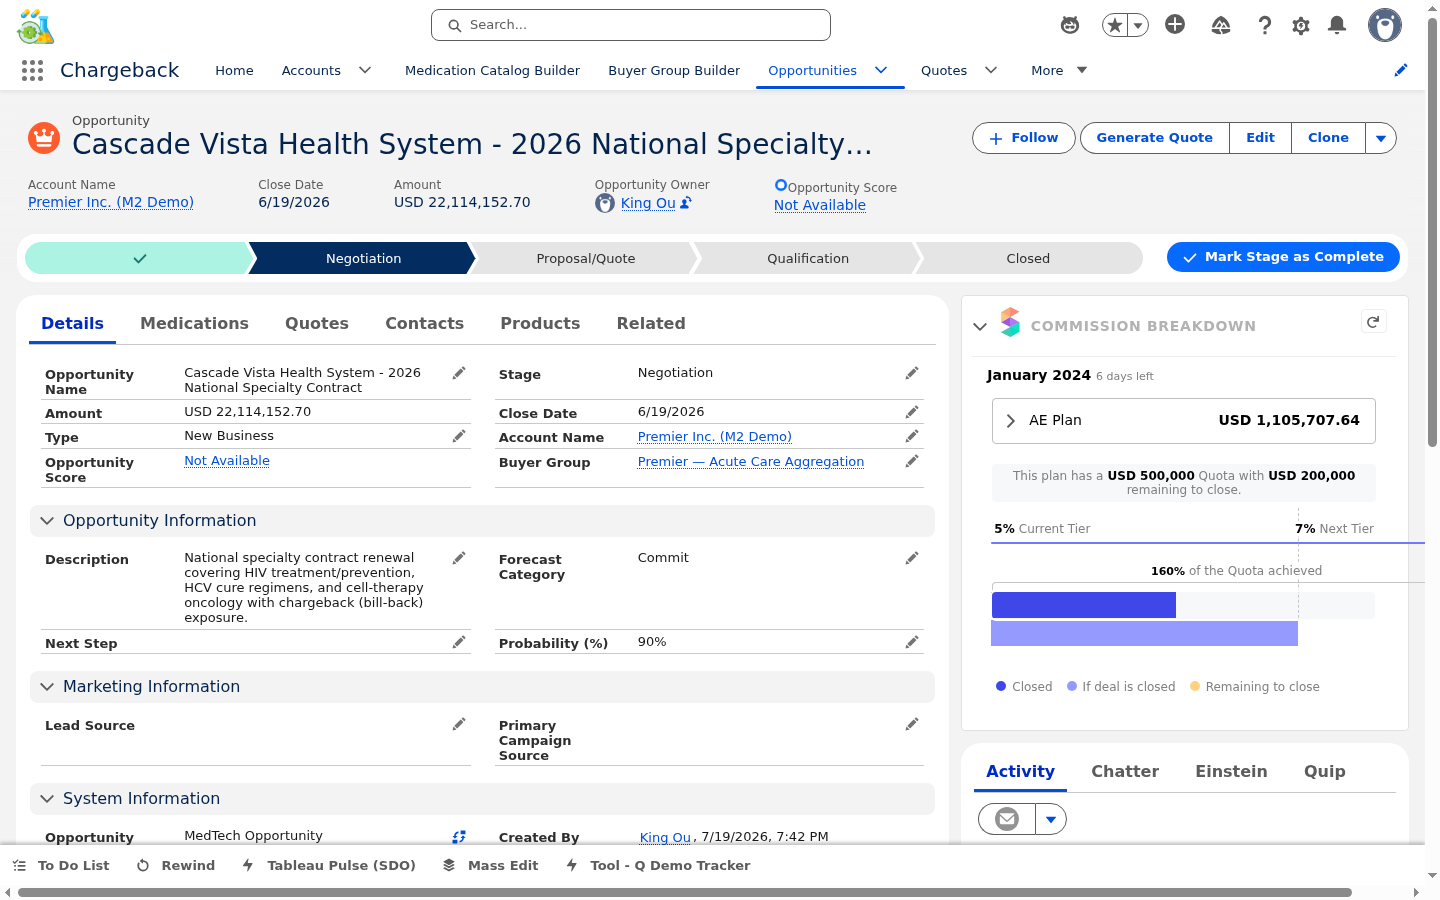Edit the Description pencil icon
Image resolution: width=1440 pixels, height=900 pixels.
(x=459, y=558)
